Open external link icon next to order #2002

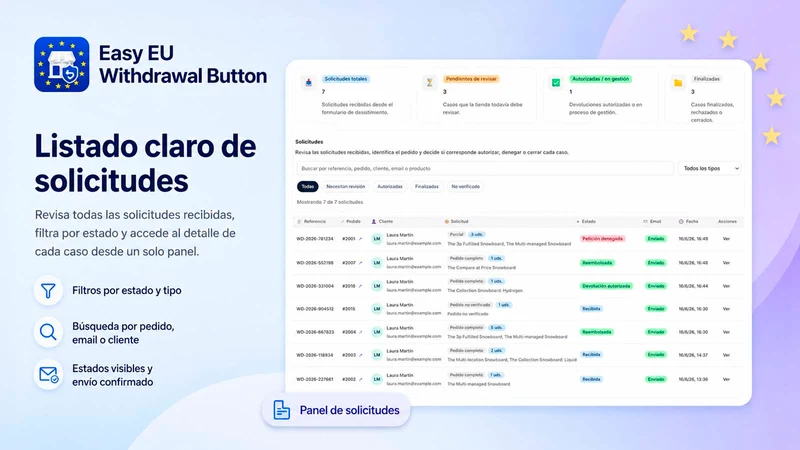[x=361, y=379]
